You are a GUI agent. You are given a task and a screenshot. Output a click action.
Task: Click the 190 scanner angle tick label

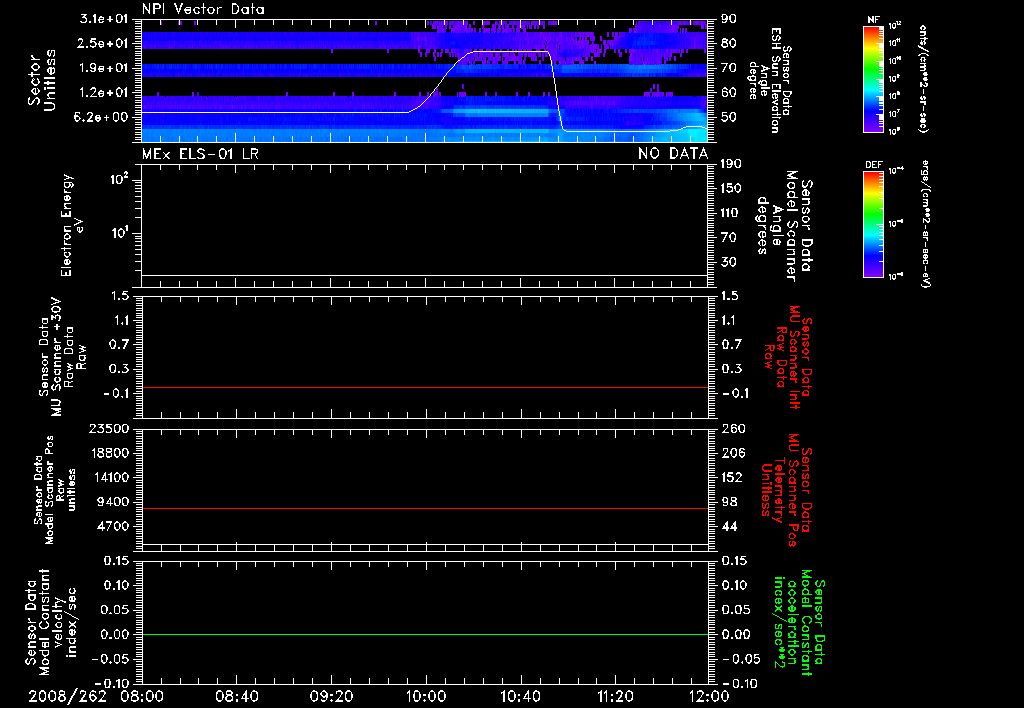pyautogui.click(x=731, y=163)
